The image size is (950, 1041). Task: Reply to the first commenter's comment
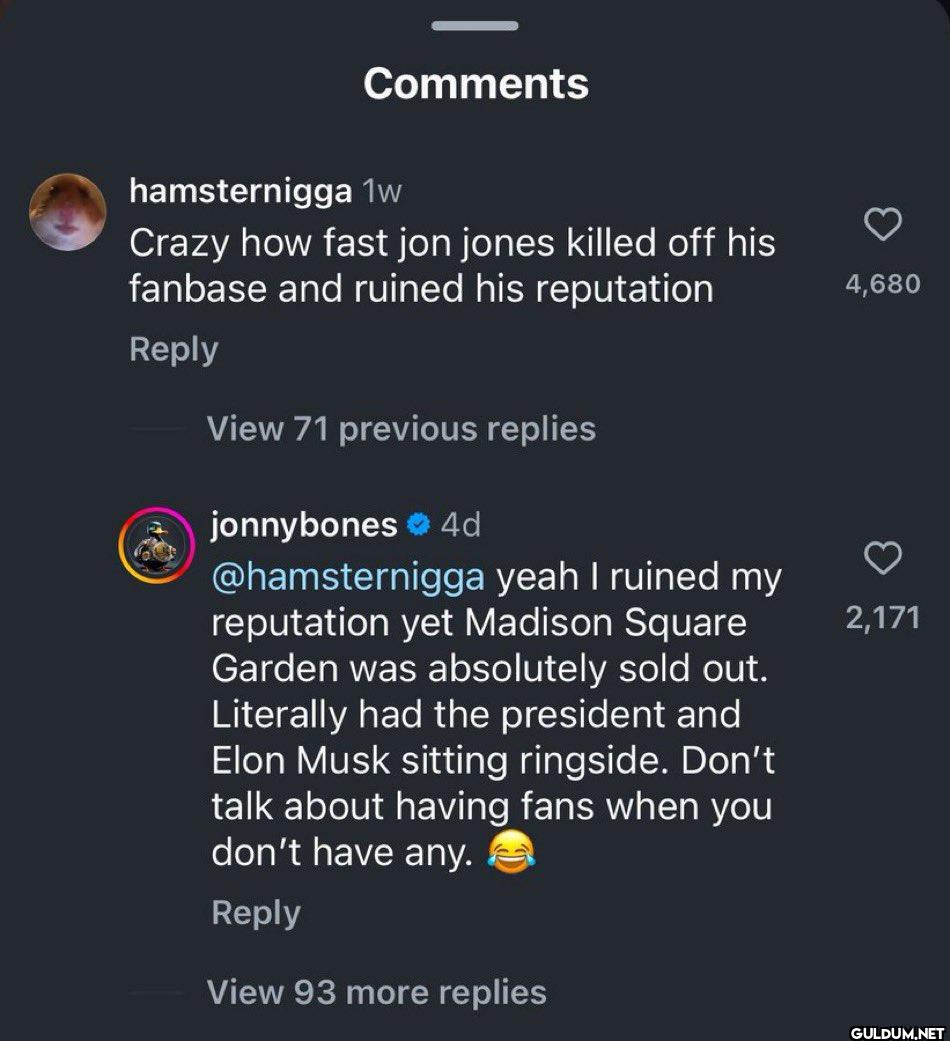173,350
